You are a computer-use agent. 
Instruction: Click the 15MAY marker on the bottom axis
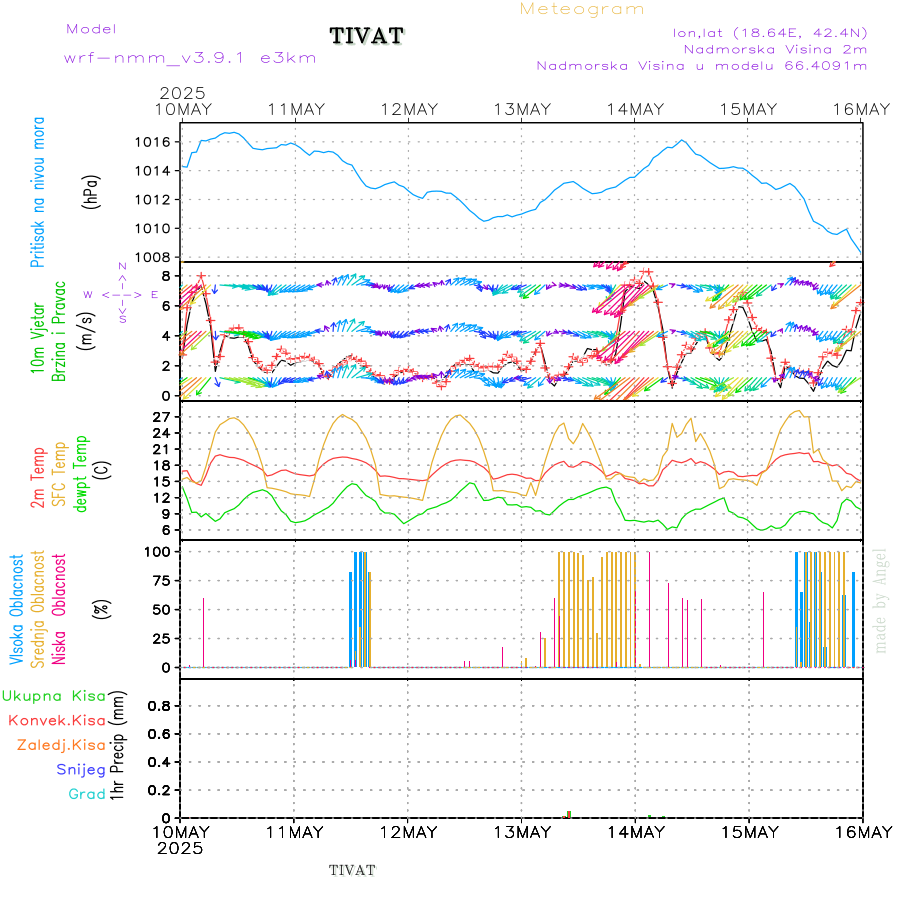[748, 832]
